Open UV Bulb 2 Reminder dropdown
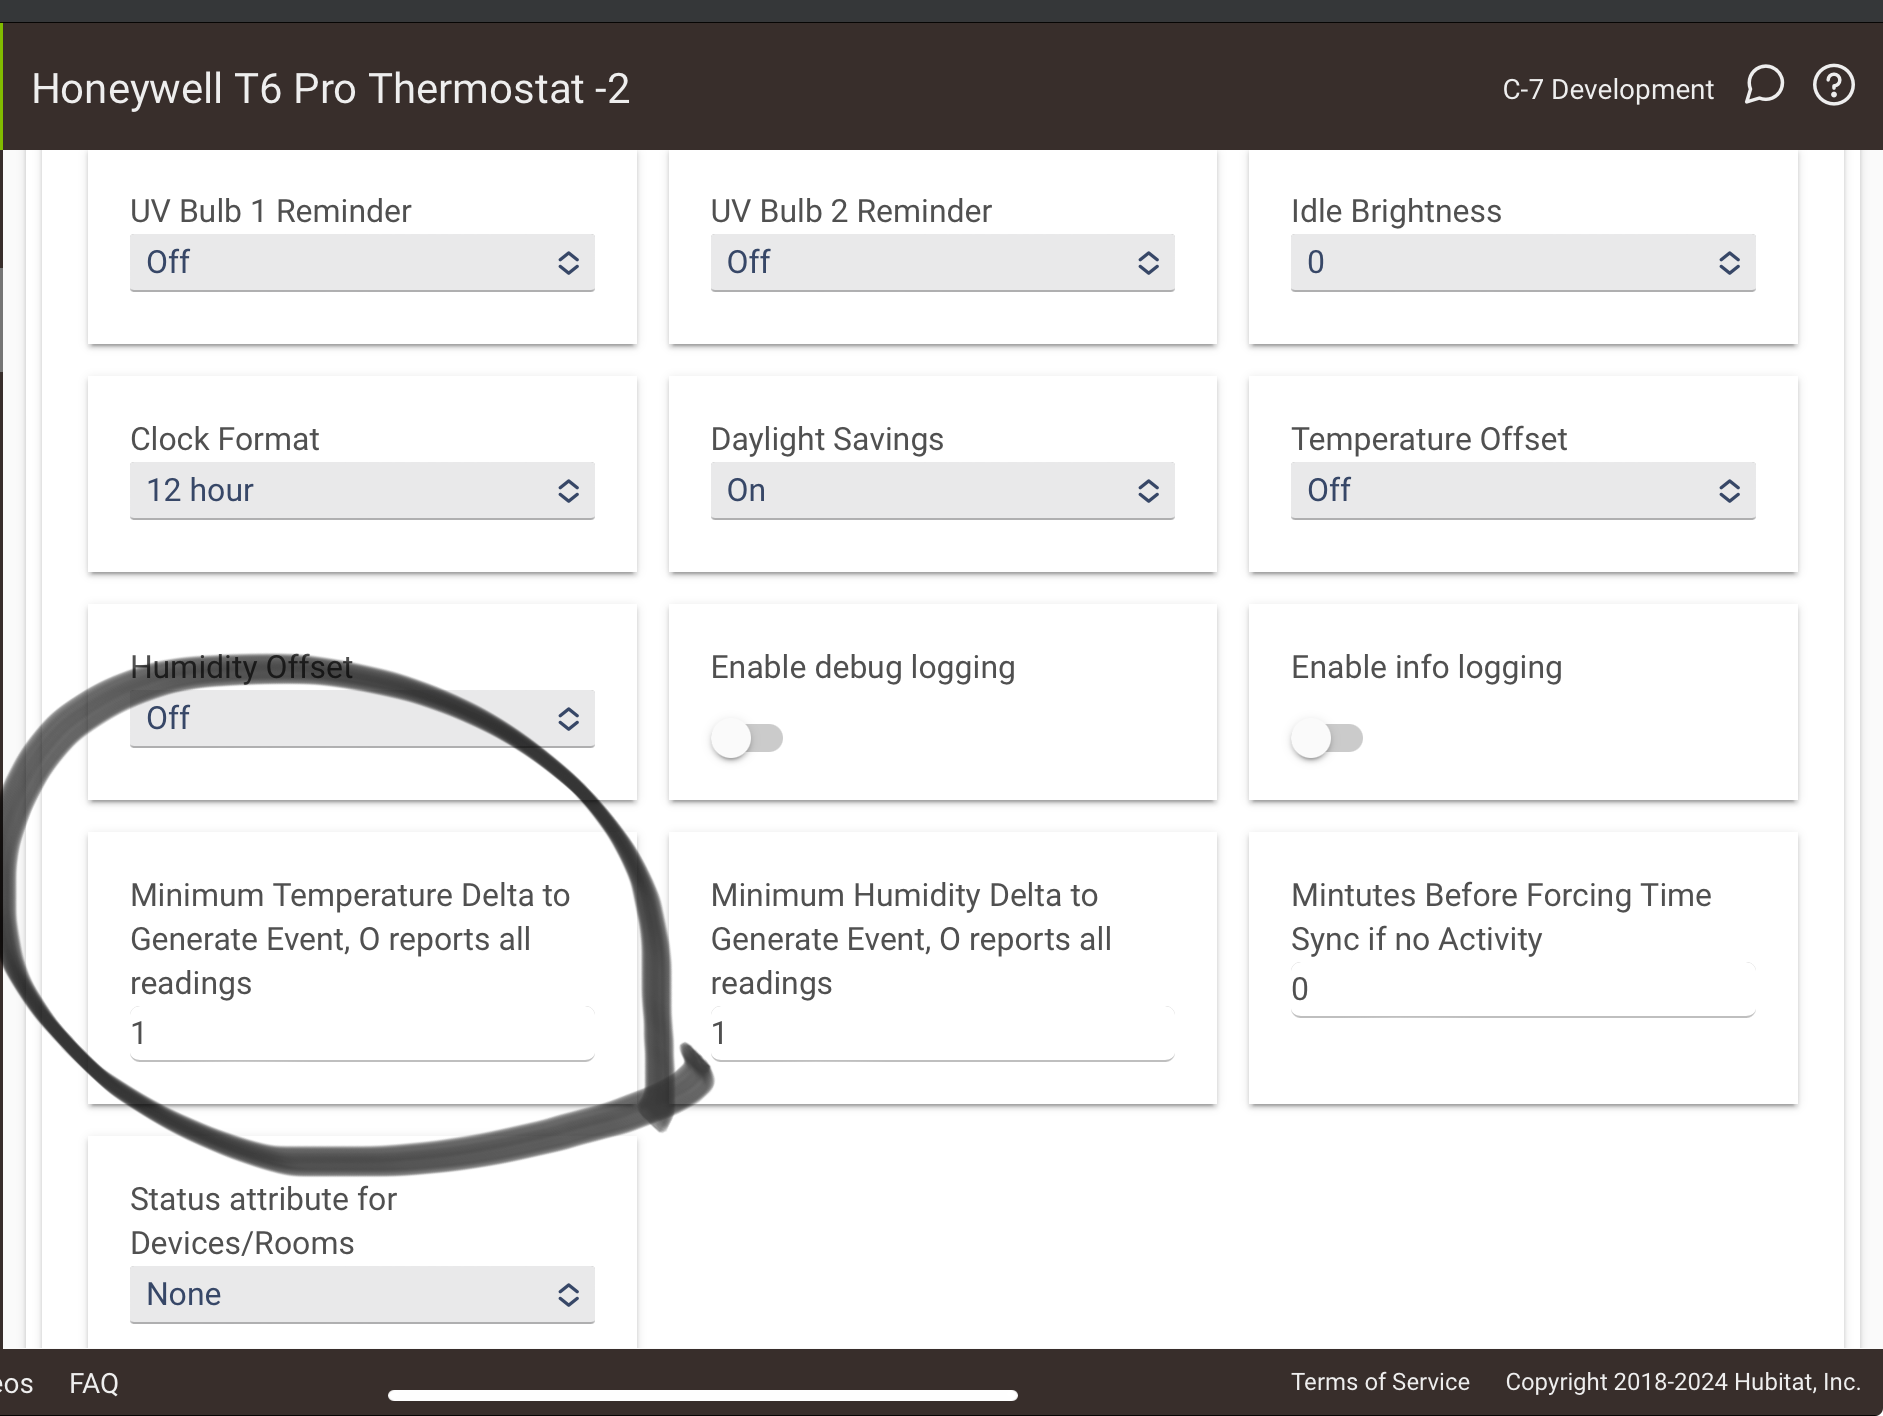The image size is (1883, 1416). click(x=942, y=263)
